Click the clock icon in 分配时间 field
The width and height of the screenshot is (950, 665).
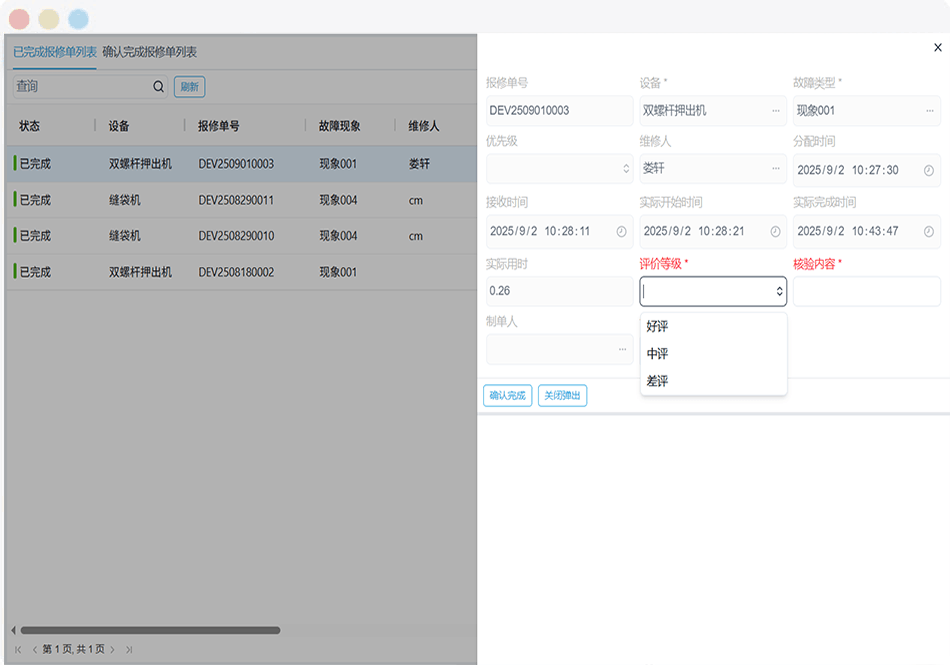[928, 171]
